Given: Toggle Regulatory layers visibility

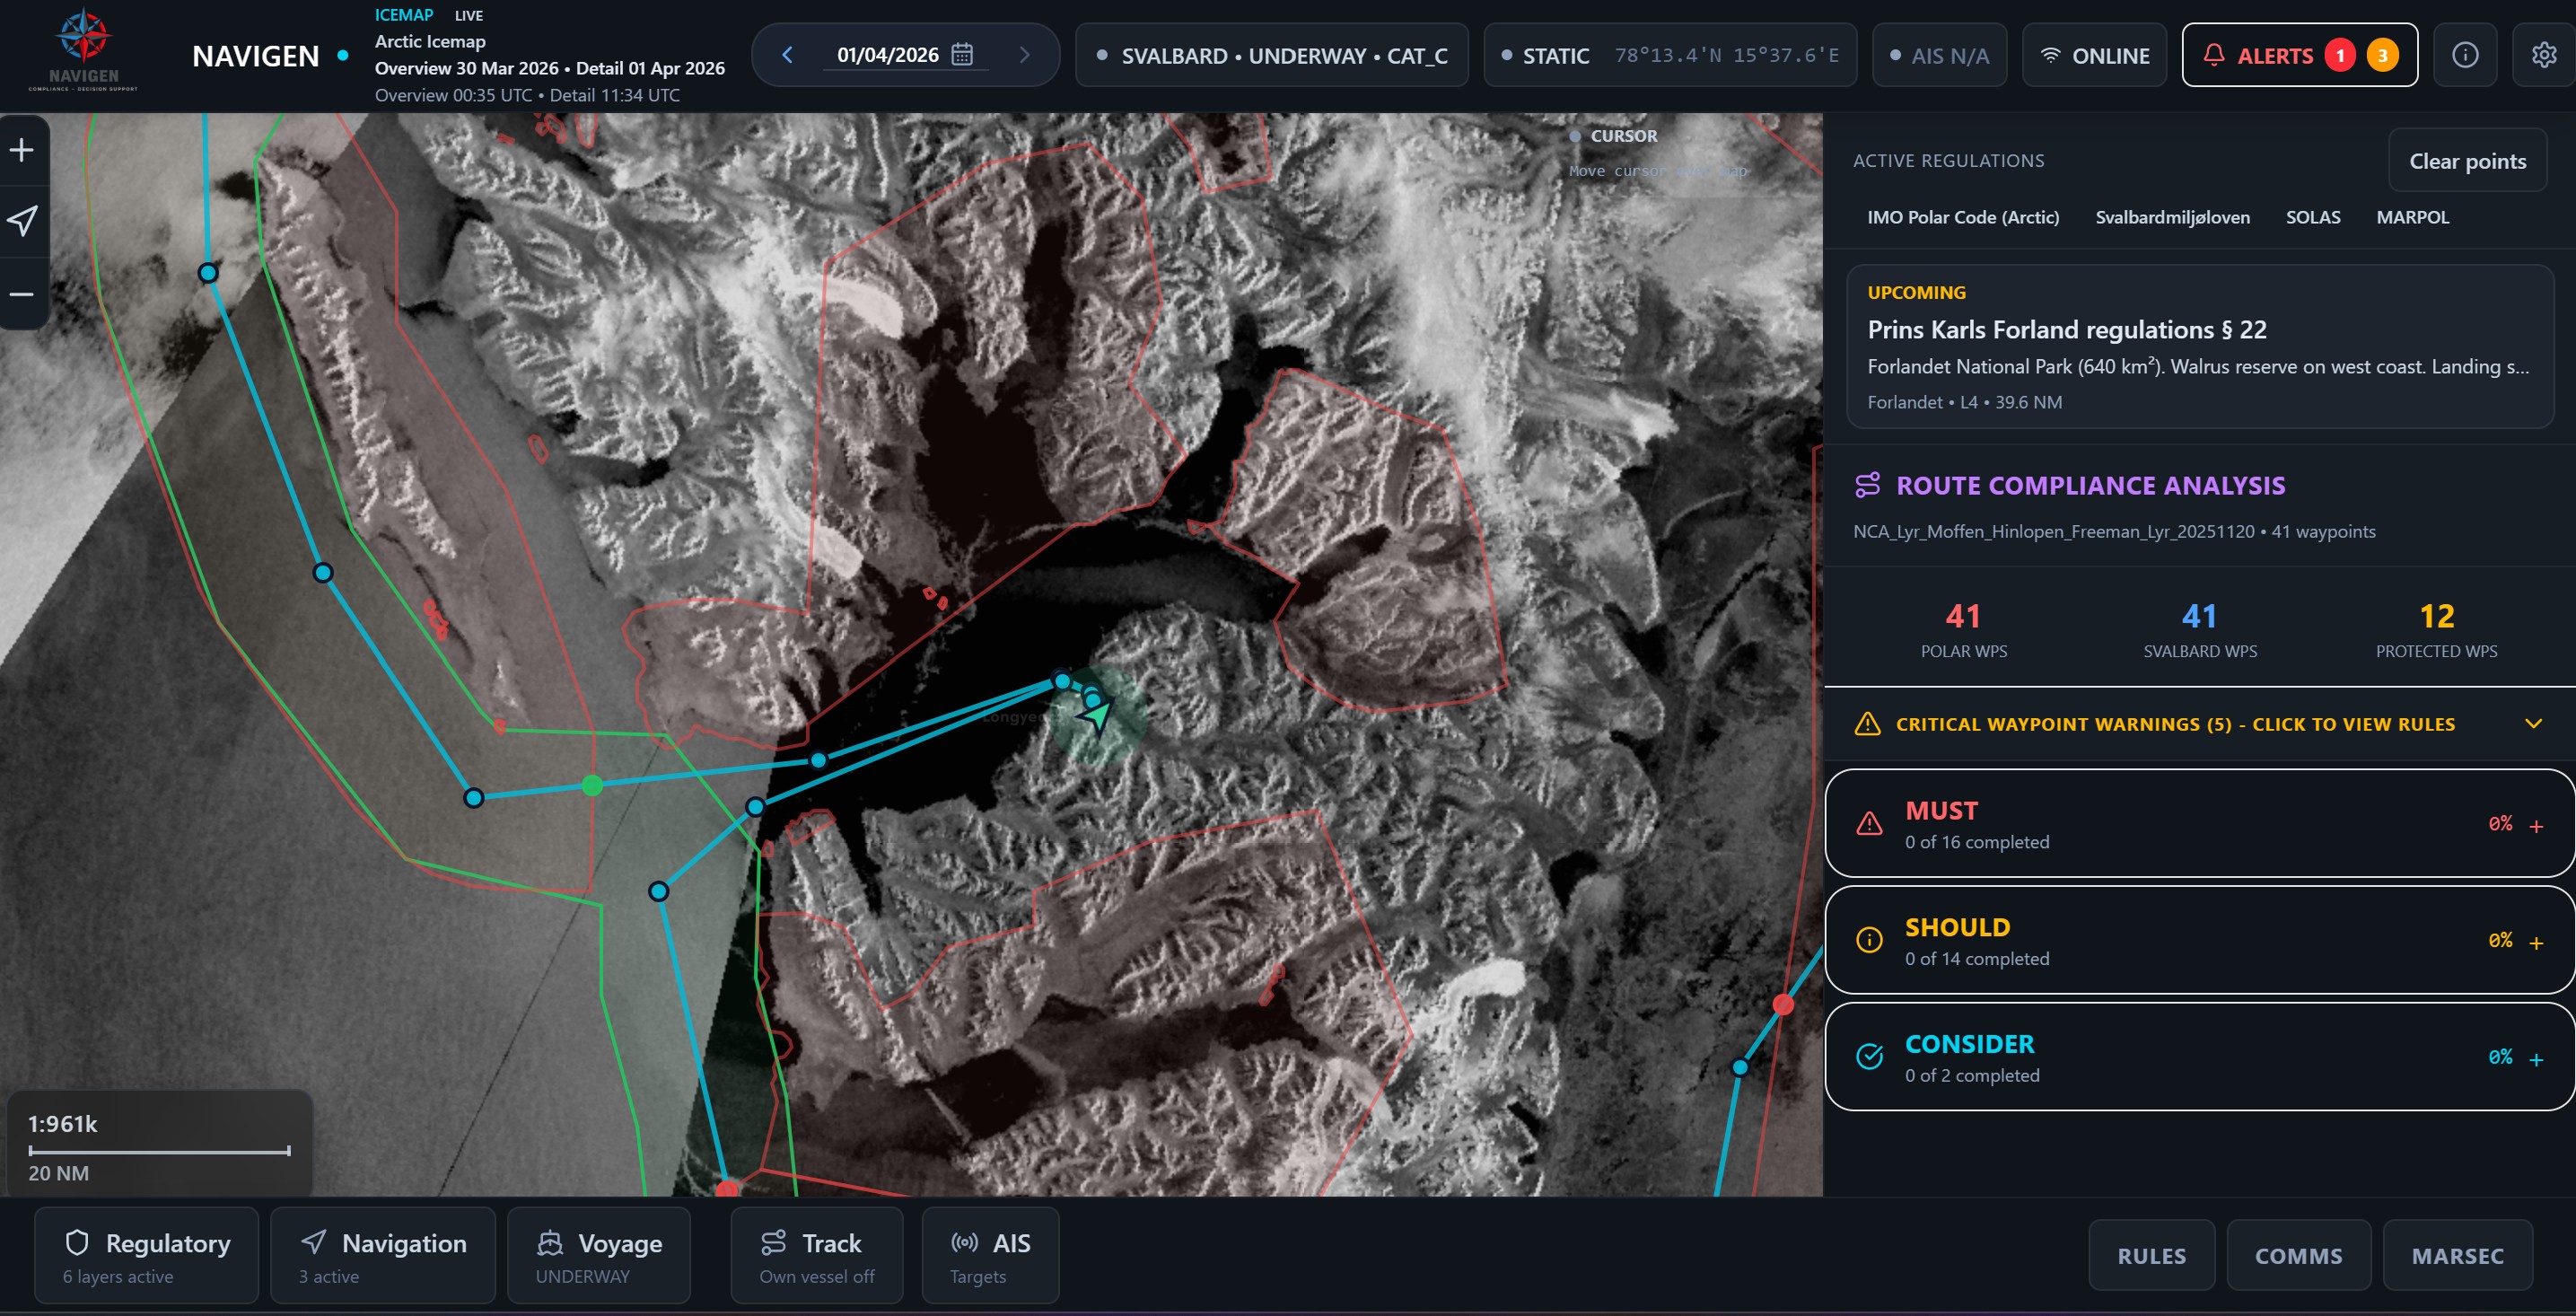Looking at the screenshot, I should (146, 1255).
